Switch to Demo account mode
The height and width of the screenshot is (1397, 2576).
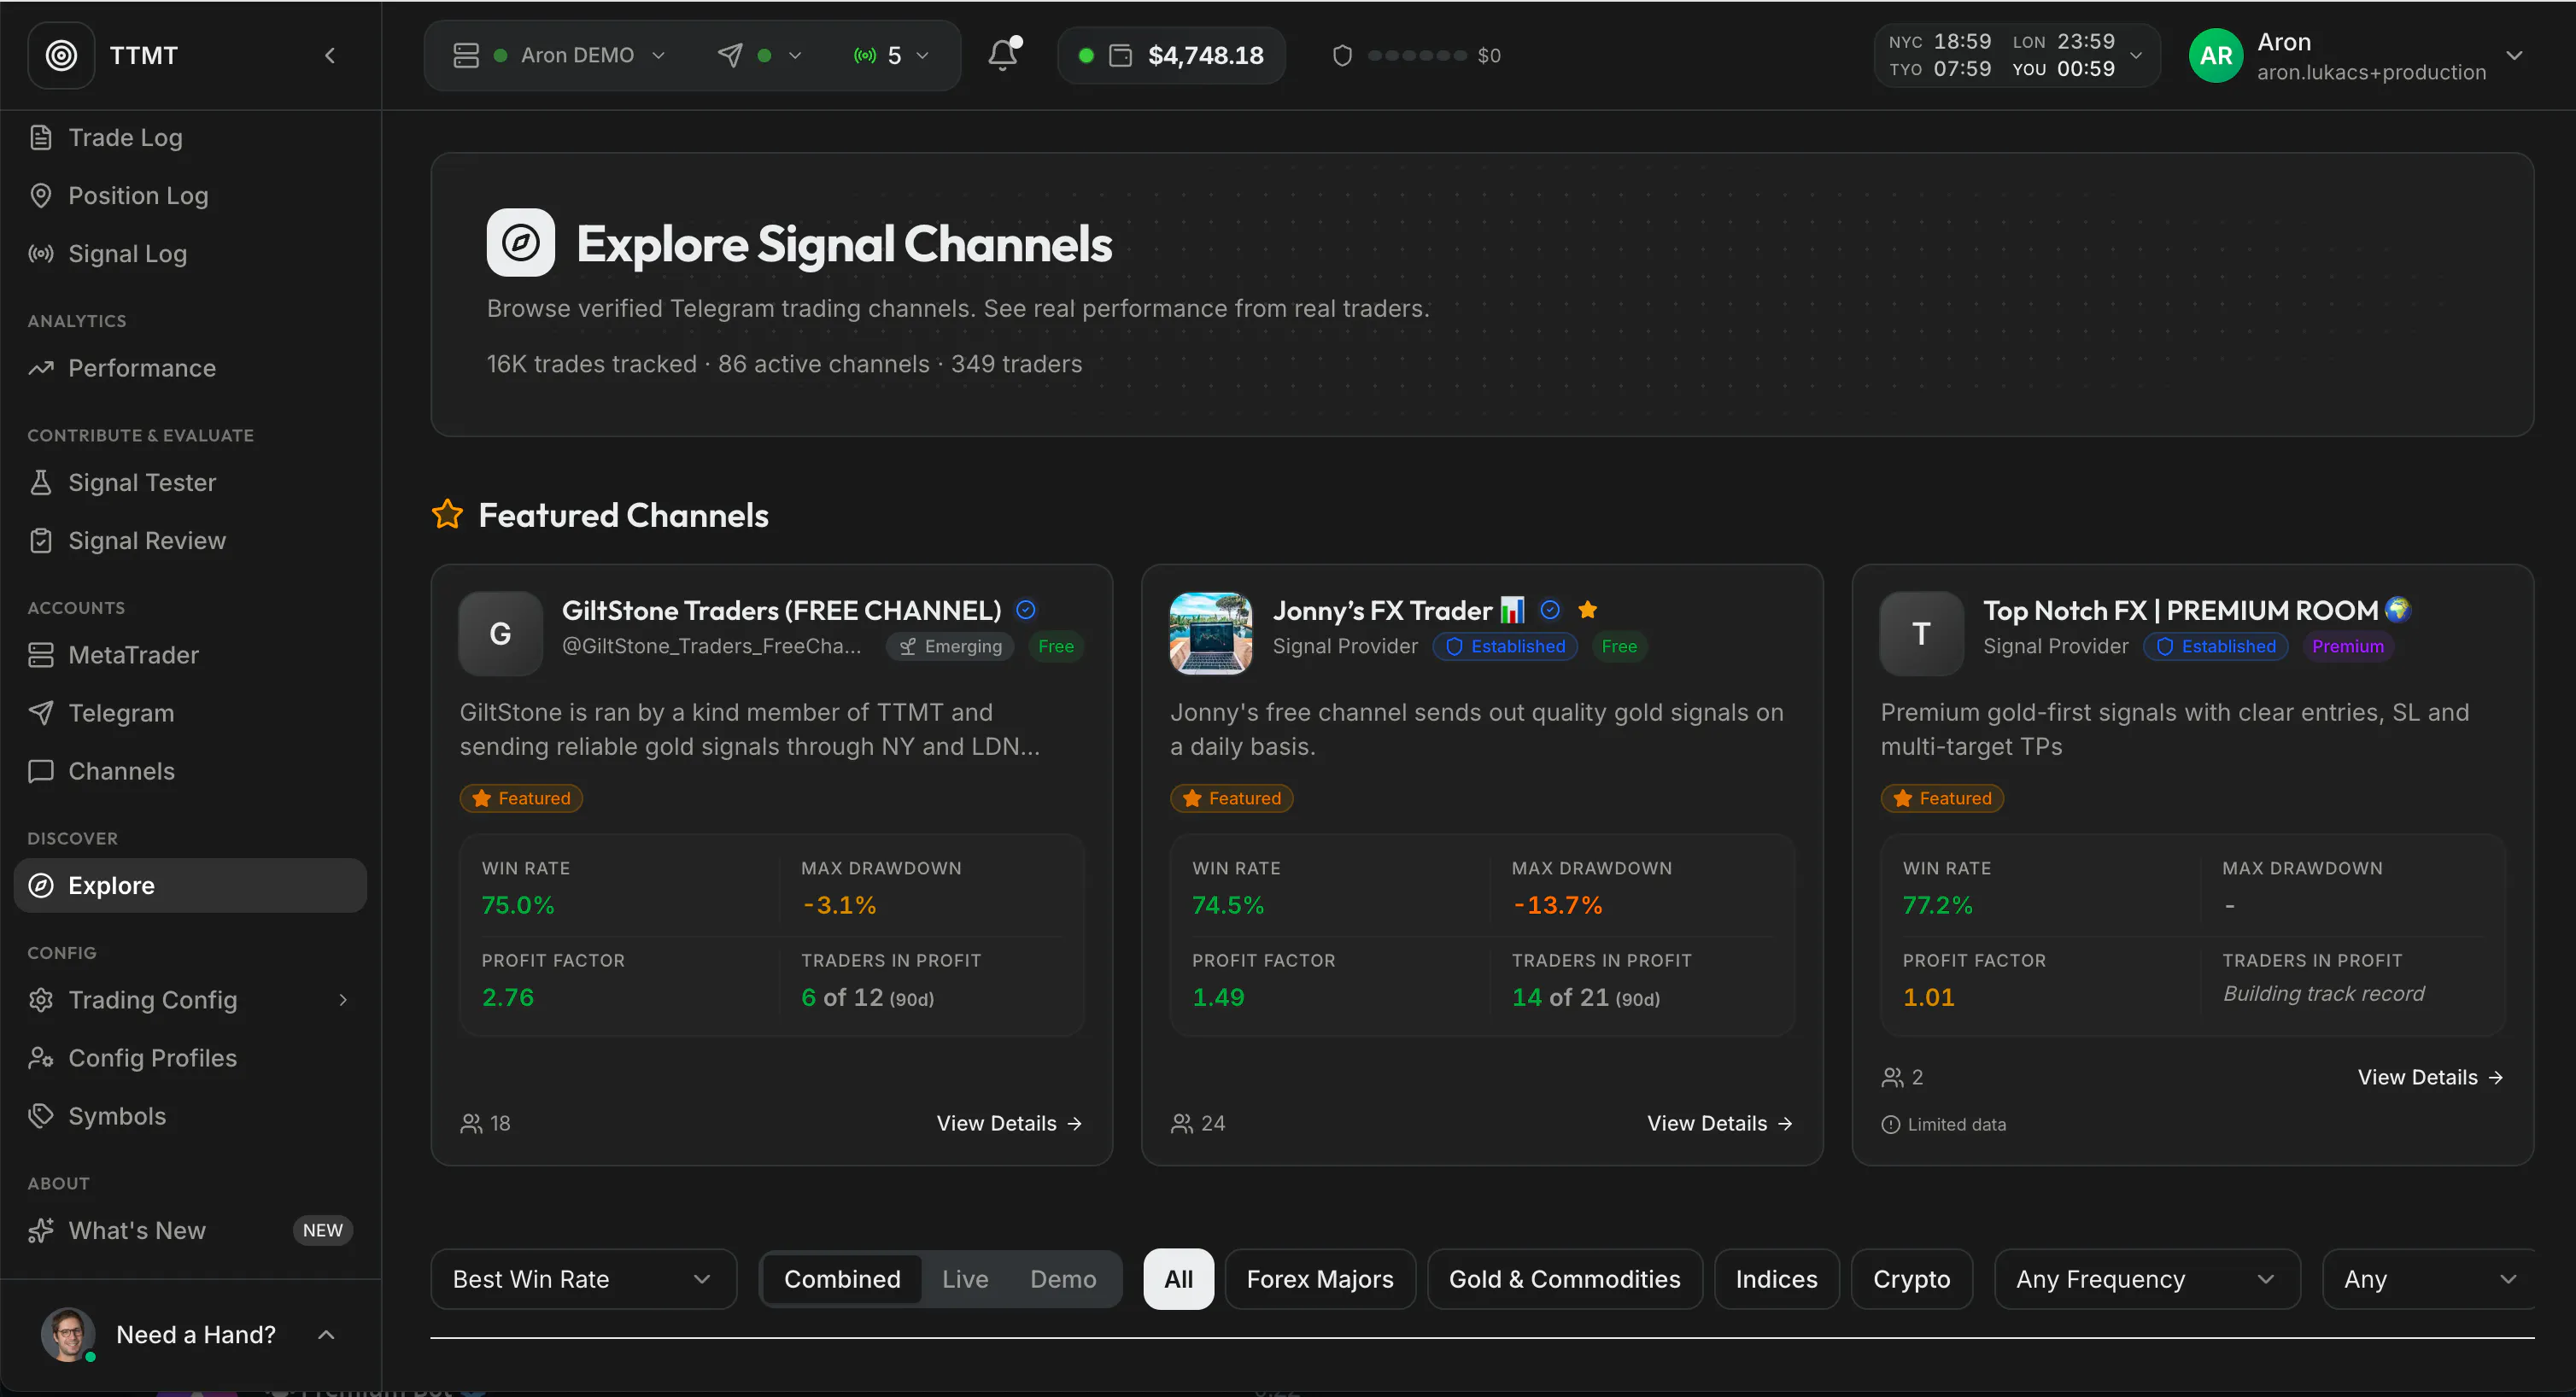[x=1062, y=1279]
